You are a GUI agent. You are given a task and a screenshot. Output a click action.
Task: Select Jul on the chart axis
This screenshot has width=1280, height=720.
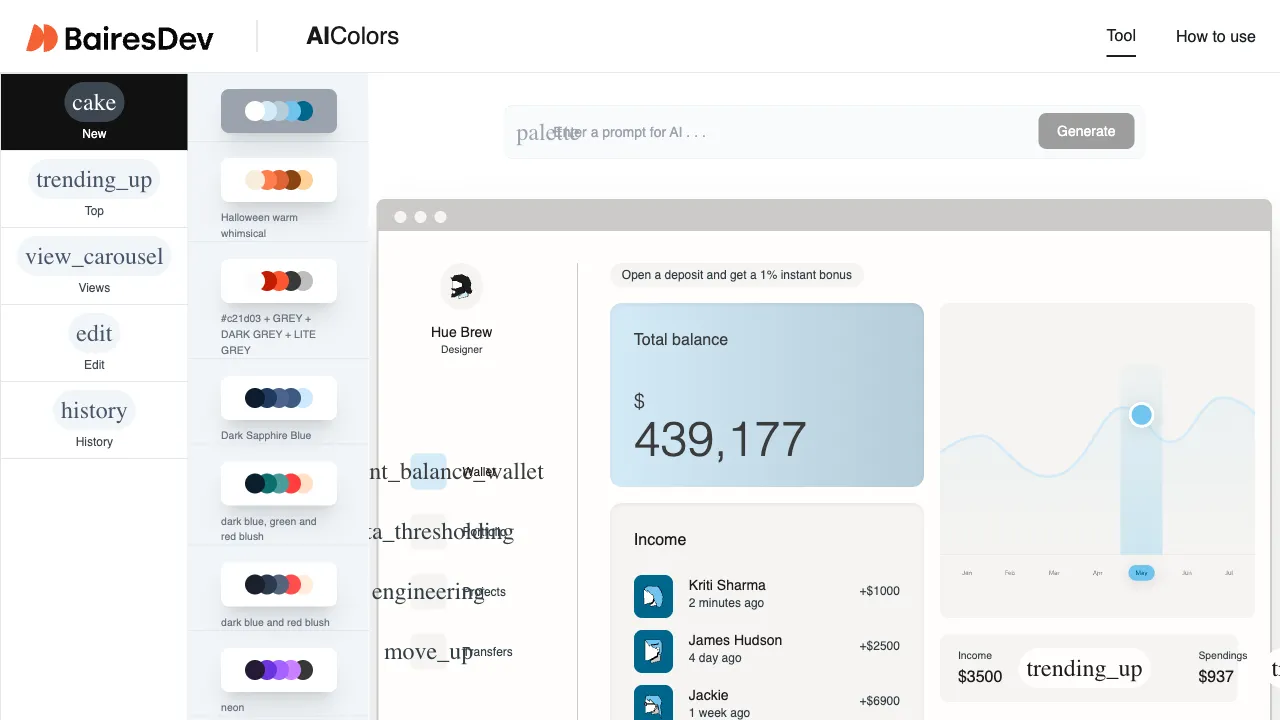(x=1229, y=573)
